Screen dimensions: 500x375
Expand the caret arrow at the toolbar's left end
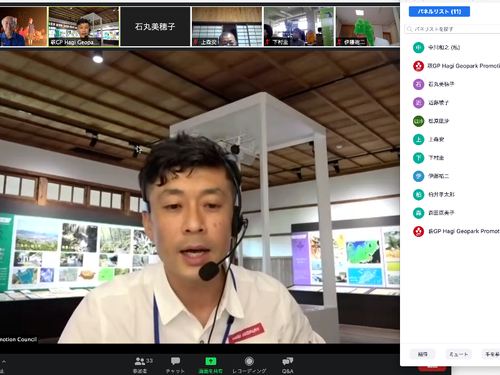coord(3,362)
